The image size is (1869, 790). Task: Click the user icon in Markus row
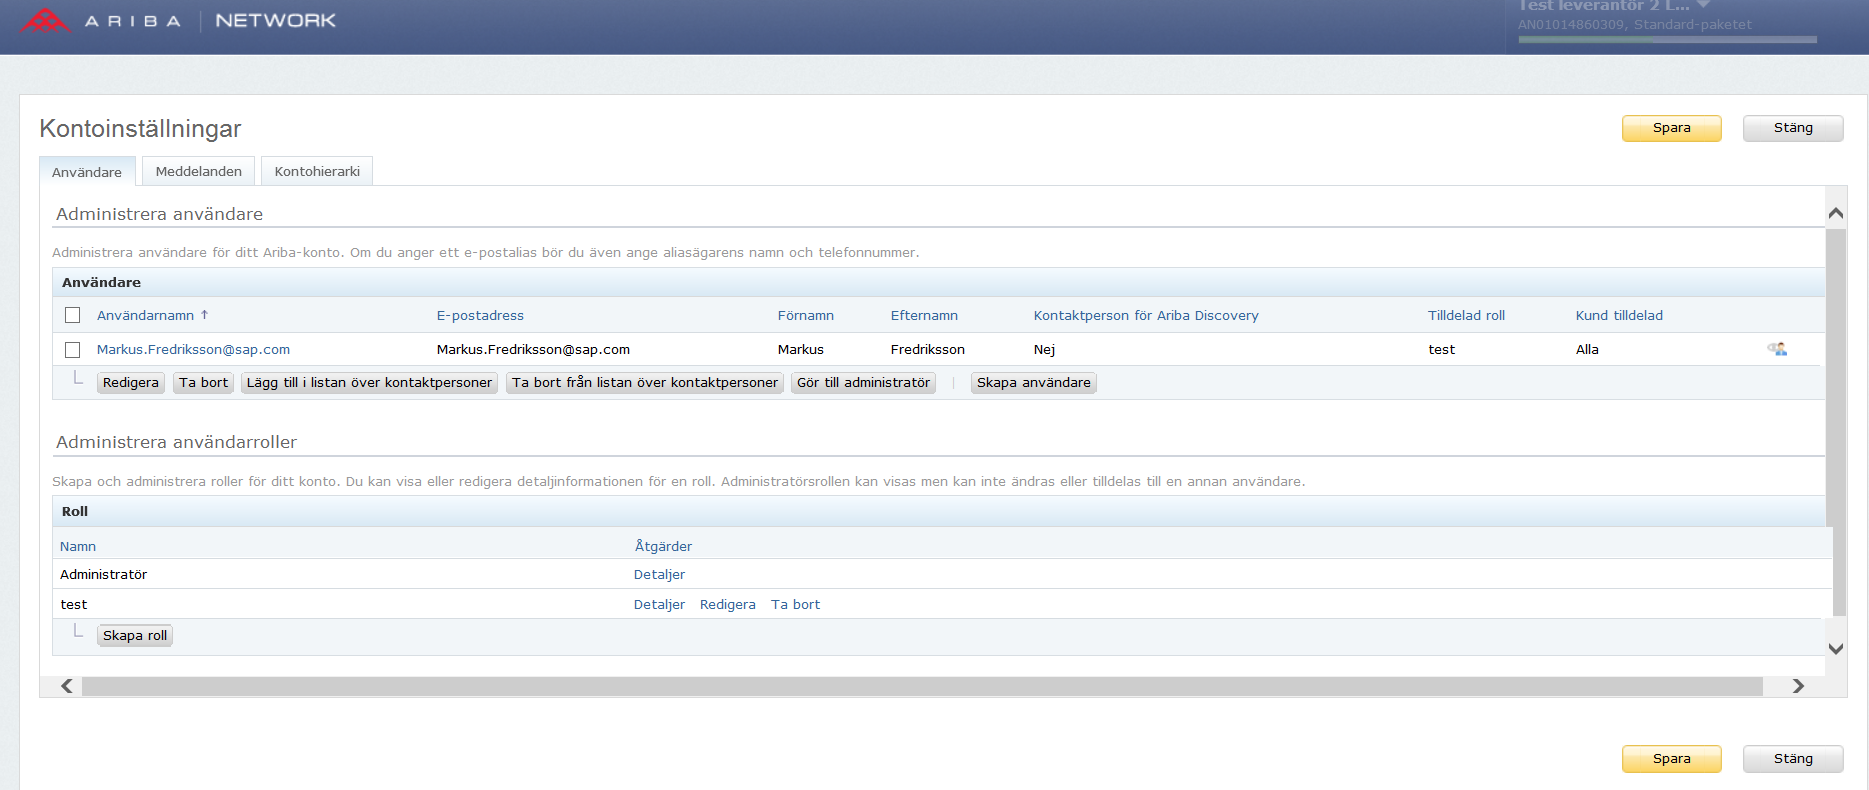tap(1777, 349)
